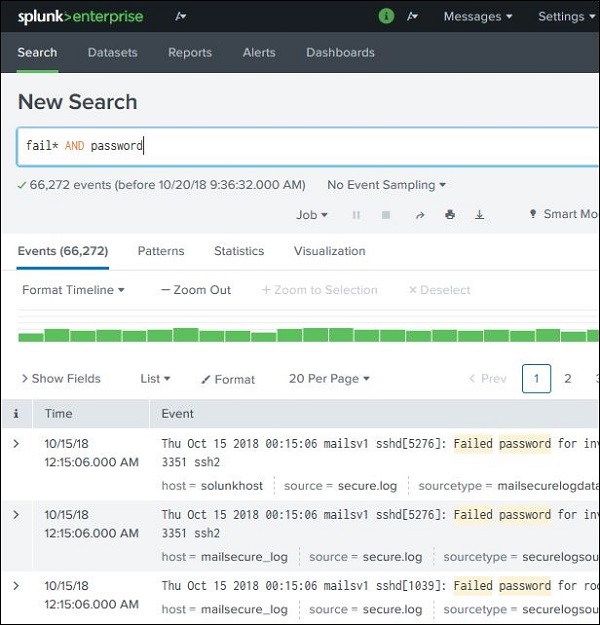Click the share job arrow icon
Image resolution: width=600 pixels, height=625 pixels.
(420, 215)
